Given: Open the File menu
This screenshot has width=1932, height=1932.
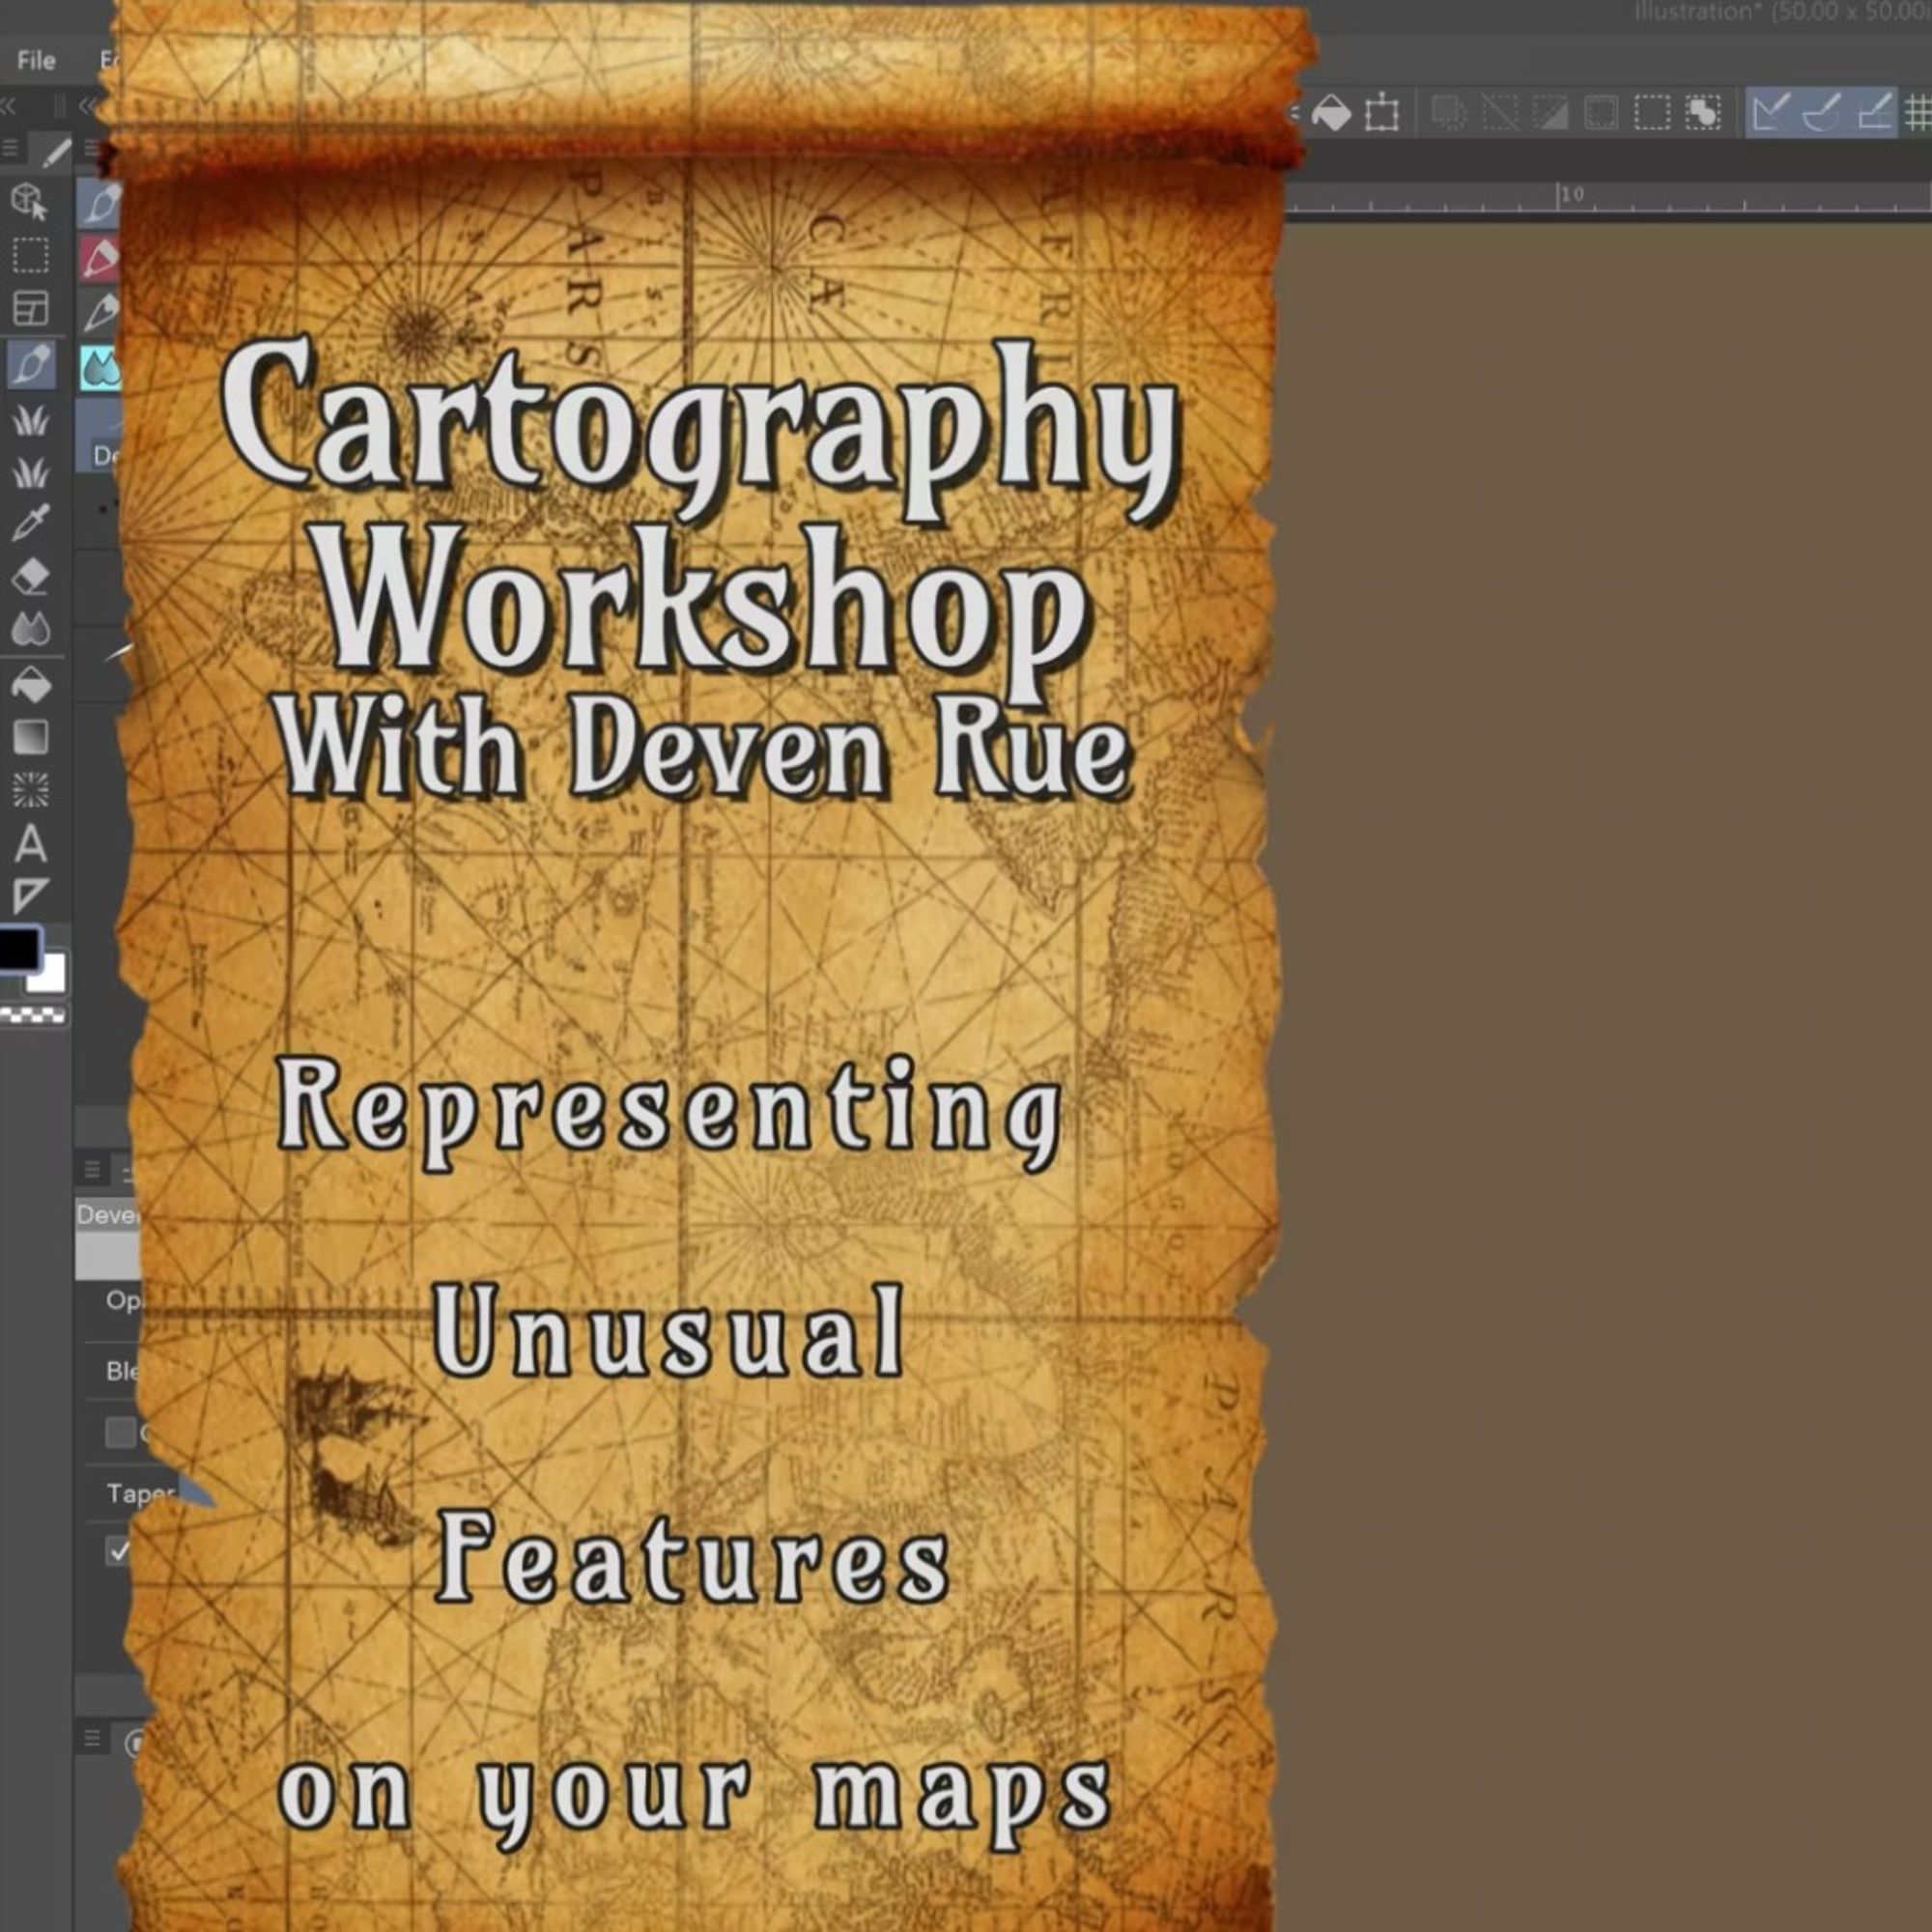Looking at the screenshot, I should (x=36, y=60).
